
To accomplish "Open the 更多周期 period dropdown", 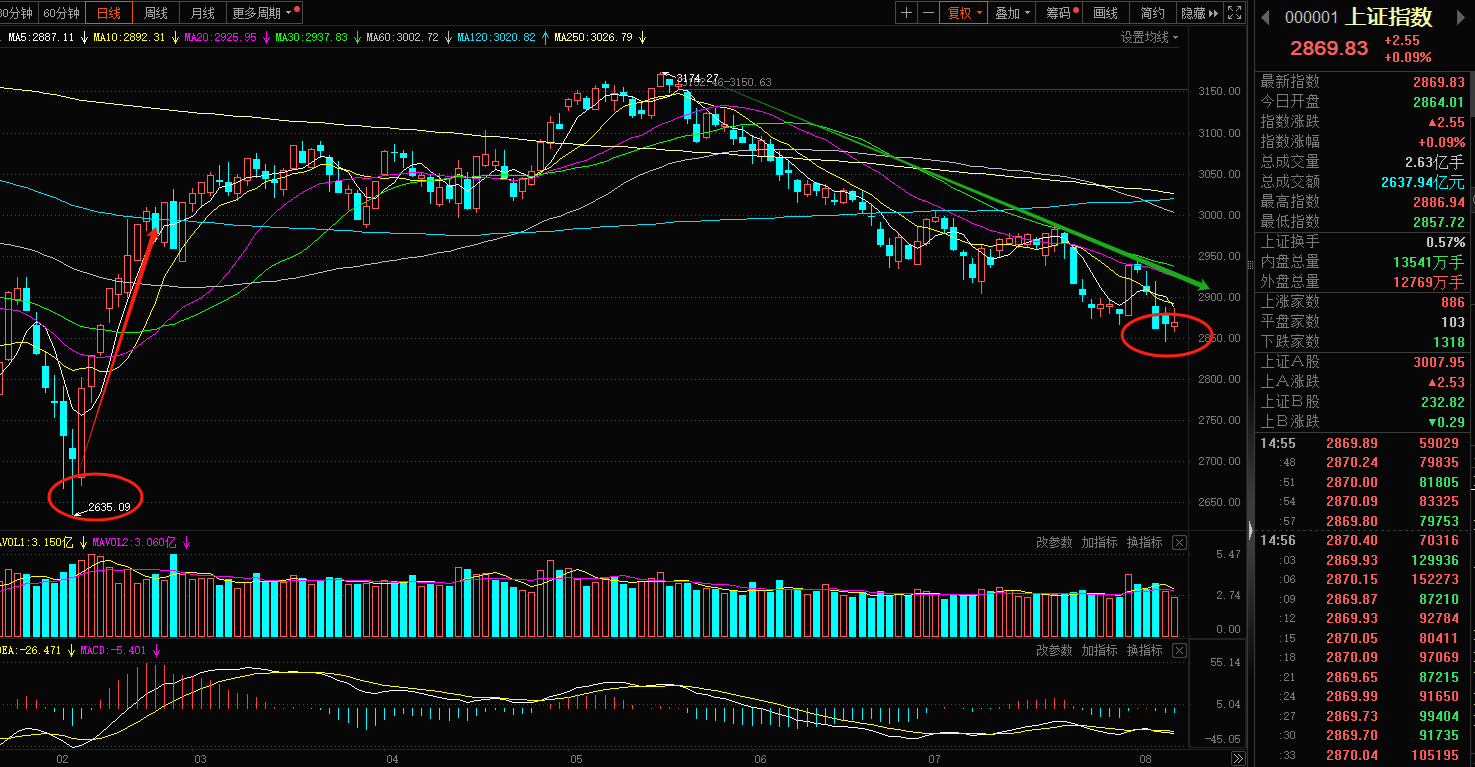I will [x=265, y=13].
